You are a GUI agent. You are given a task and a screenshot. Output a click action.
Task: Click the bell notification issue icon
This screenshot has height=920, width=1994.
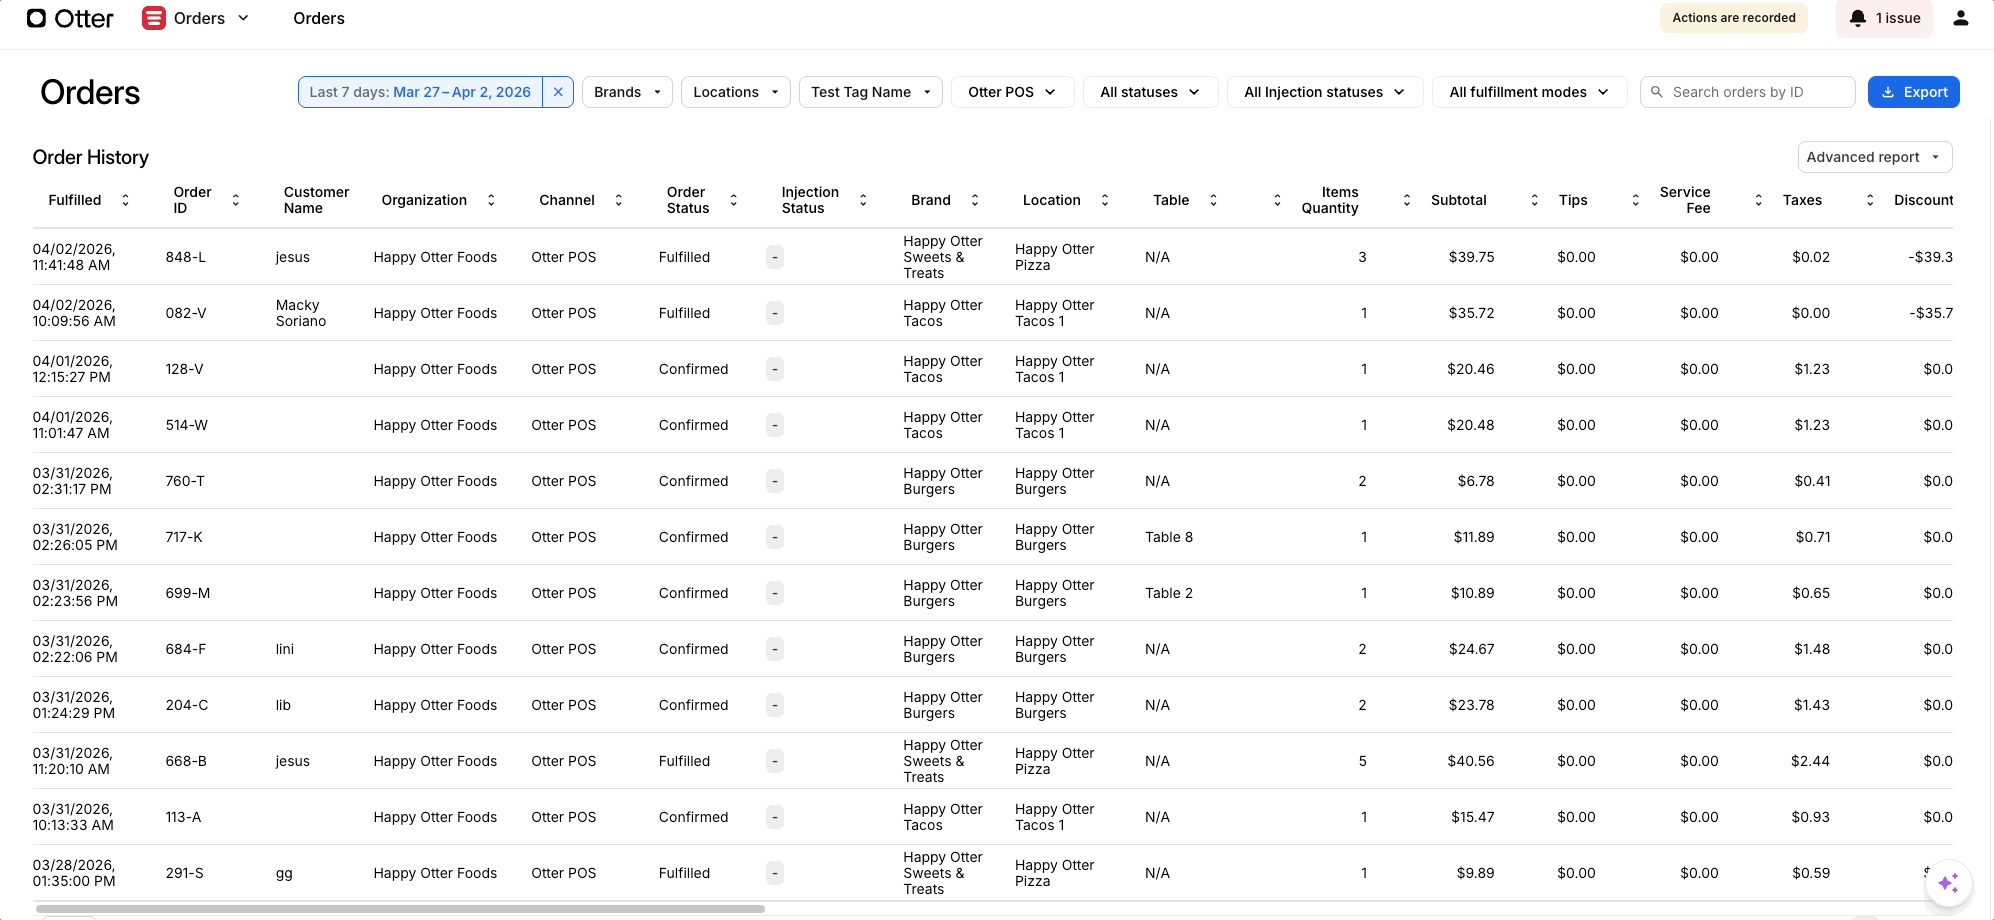click(x=1858, y=18)
